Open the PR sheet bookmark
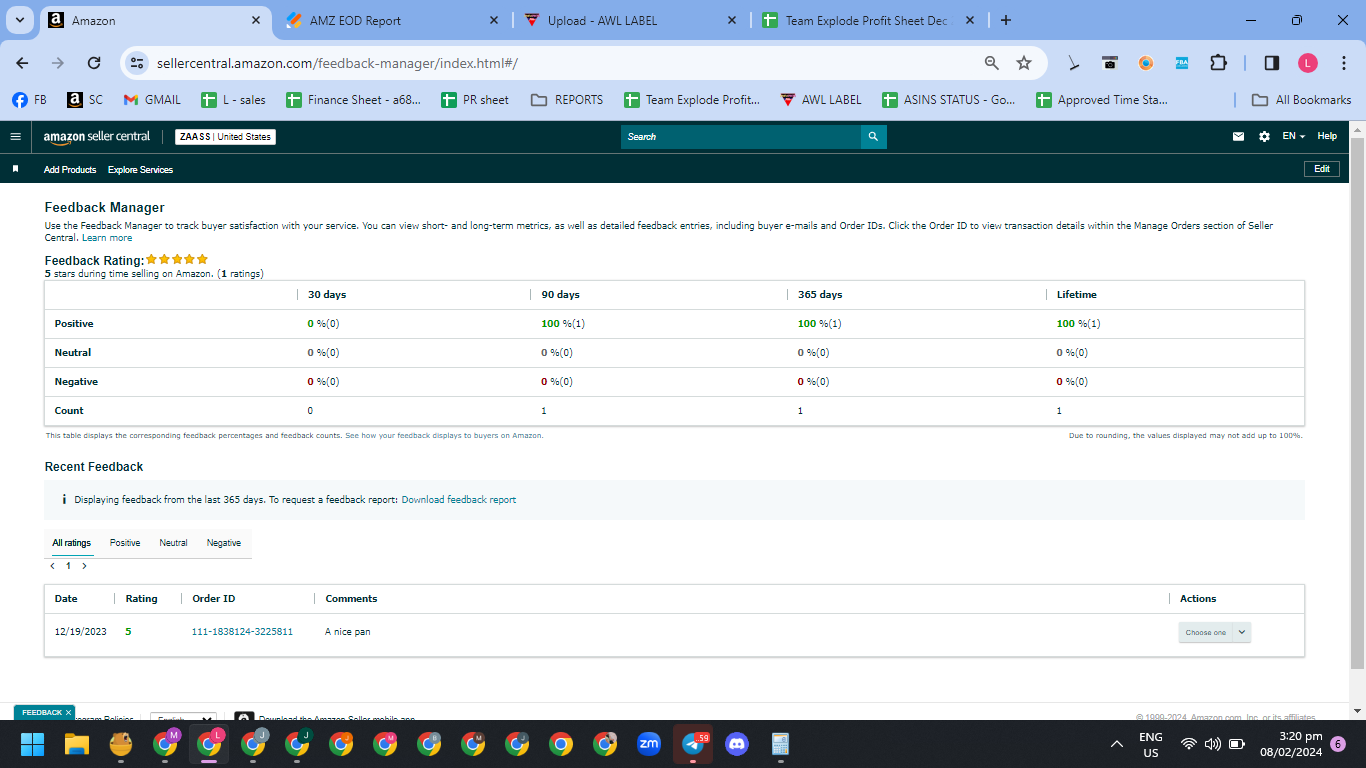Screen dimensions: 1366x768 point(475,100)
